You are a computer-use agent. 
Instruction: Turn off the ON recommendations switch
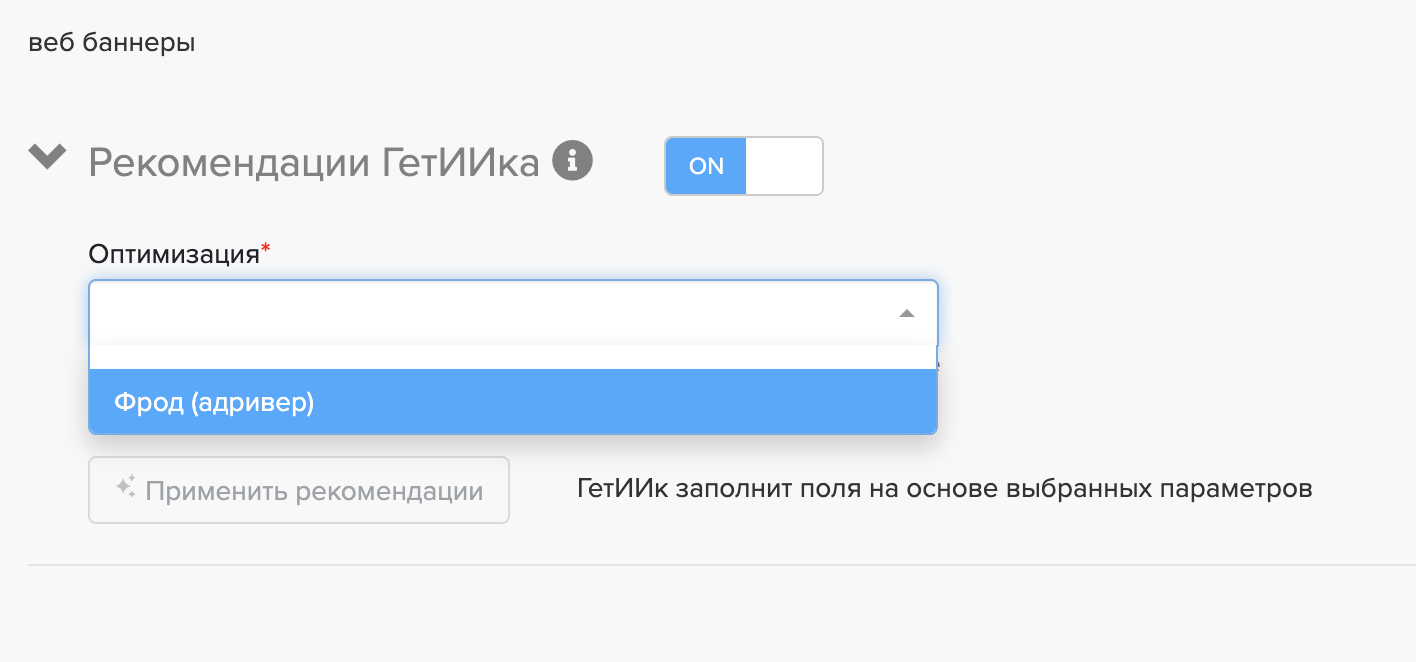tap(743, 166)
